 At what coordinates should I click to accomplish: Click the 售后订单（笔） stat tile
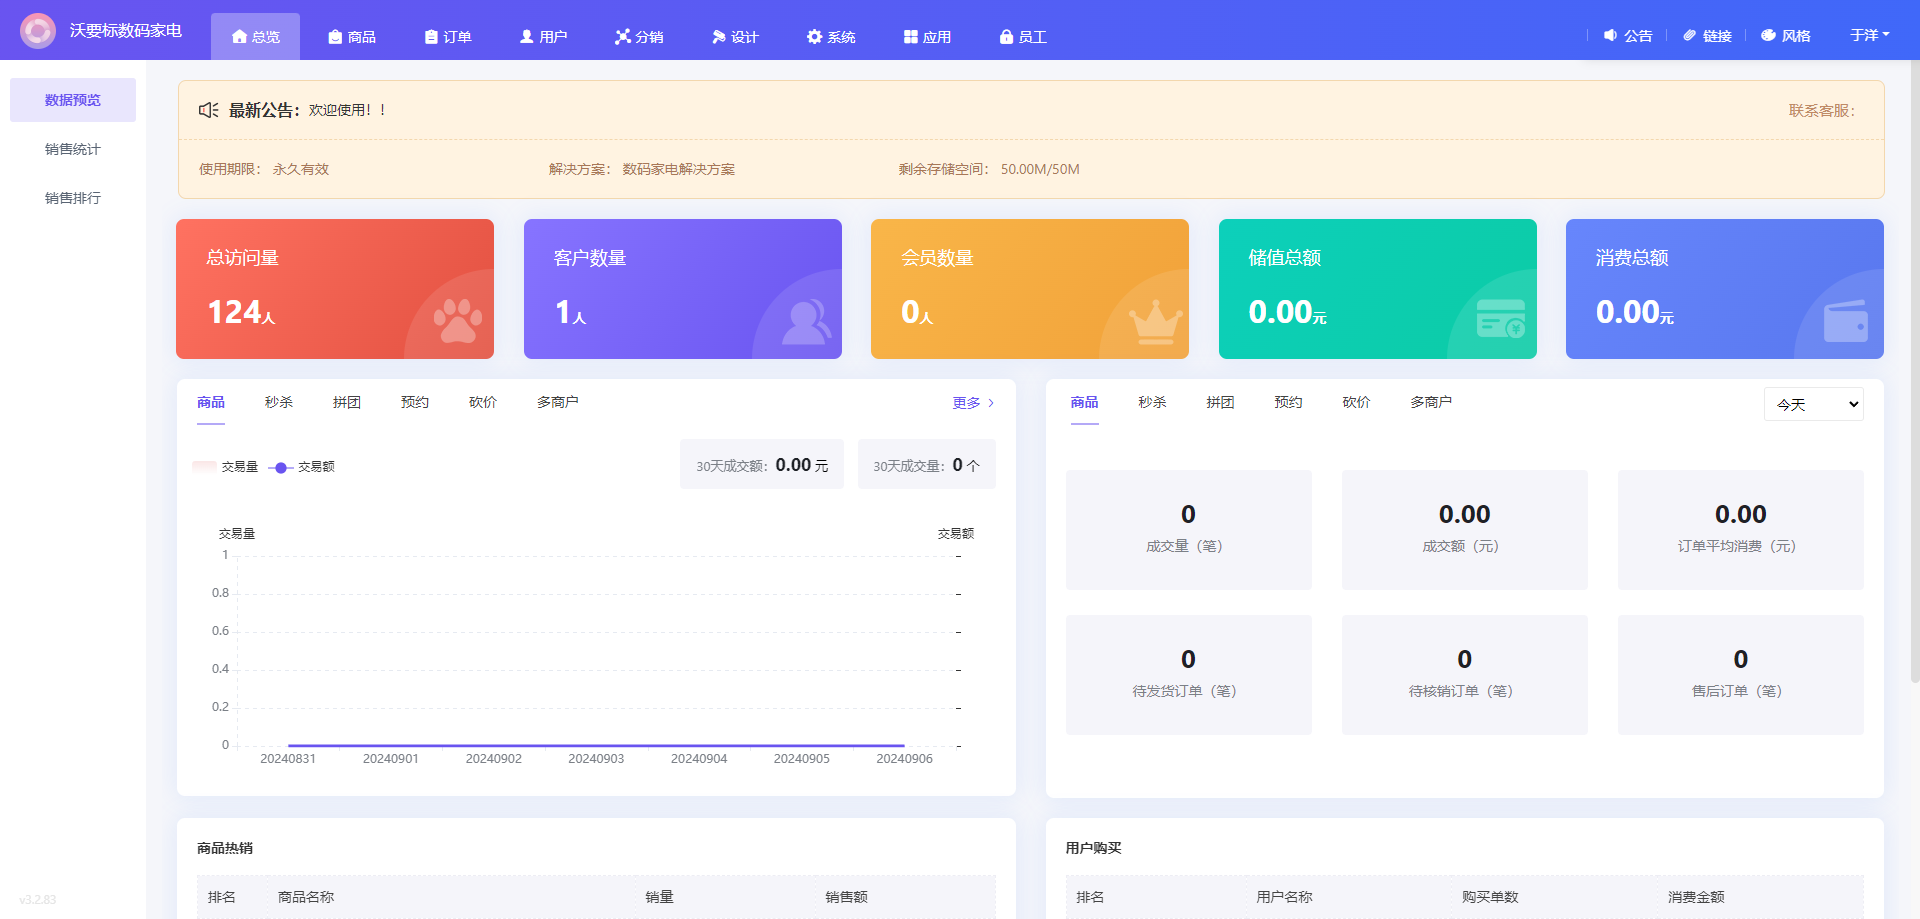1741,675
